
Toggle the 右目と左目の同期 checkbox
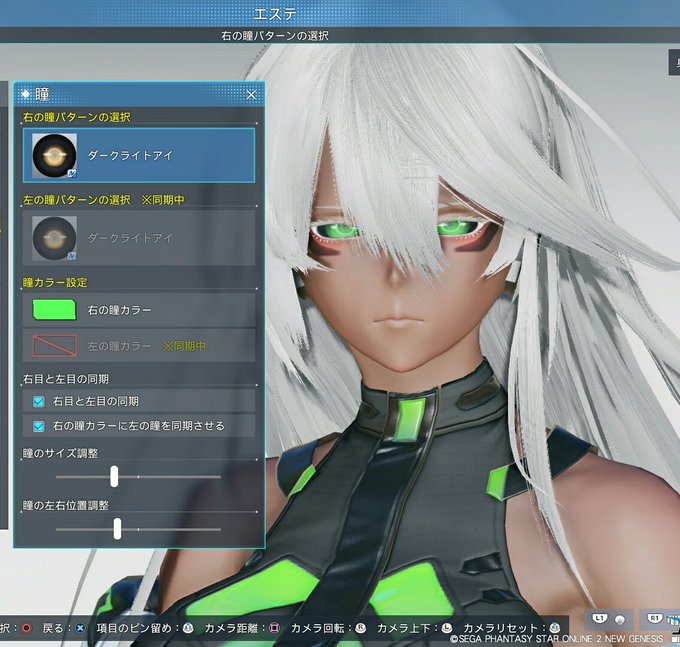pos(39,402)
